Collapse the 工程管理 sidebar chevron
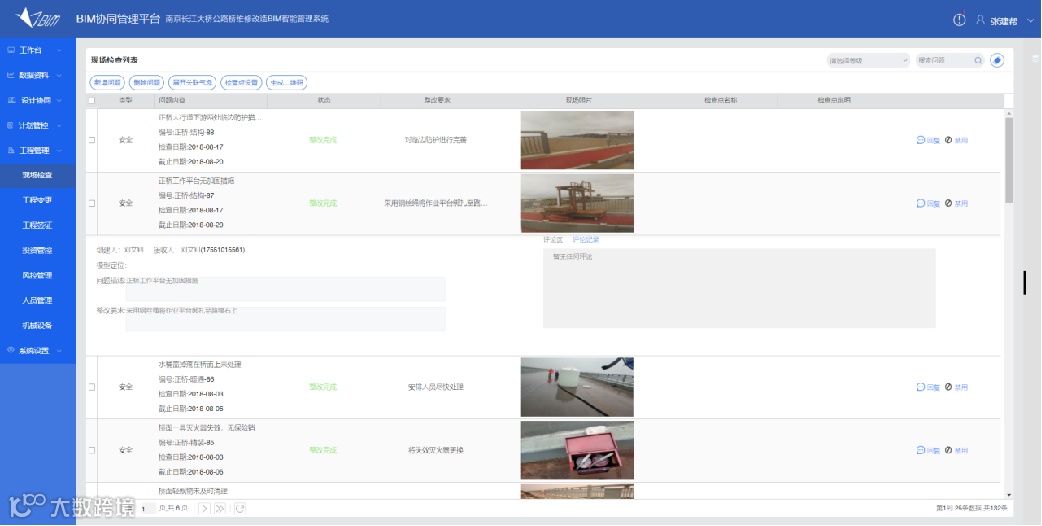 [59, 151]
